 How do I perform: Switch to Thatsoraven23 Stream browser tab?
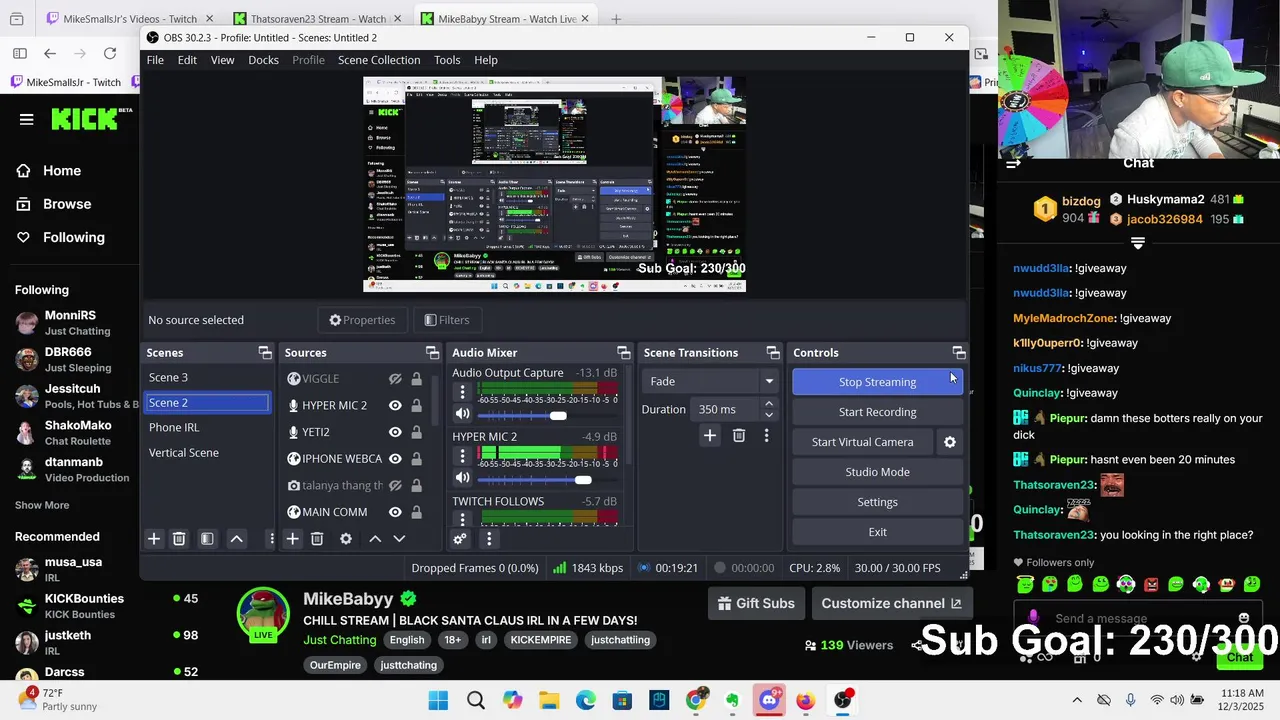coord(318,19)
